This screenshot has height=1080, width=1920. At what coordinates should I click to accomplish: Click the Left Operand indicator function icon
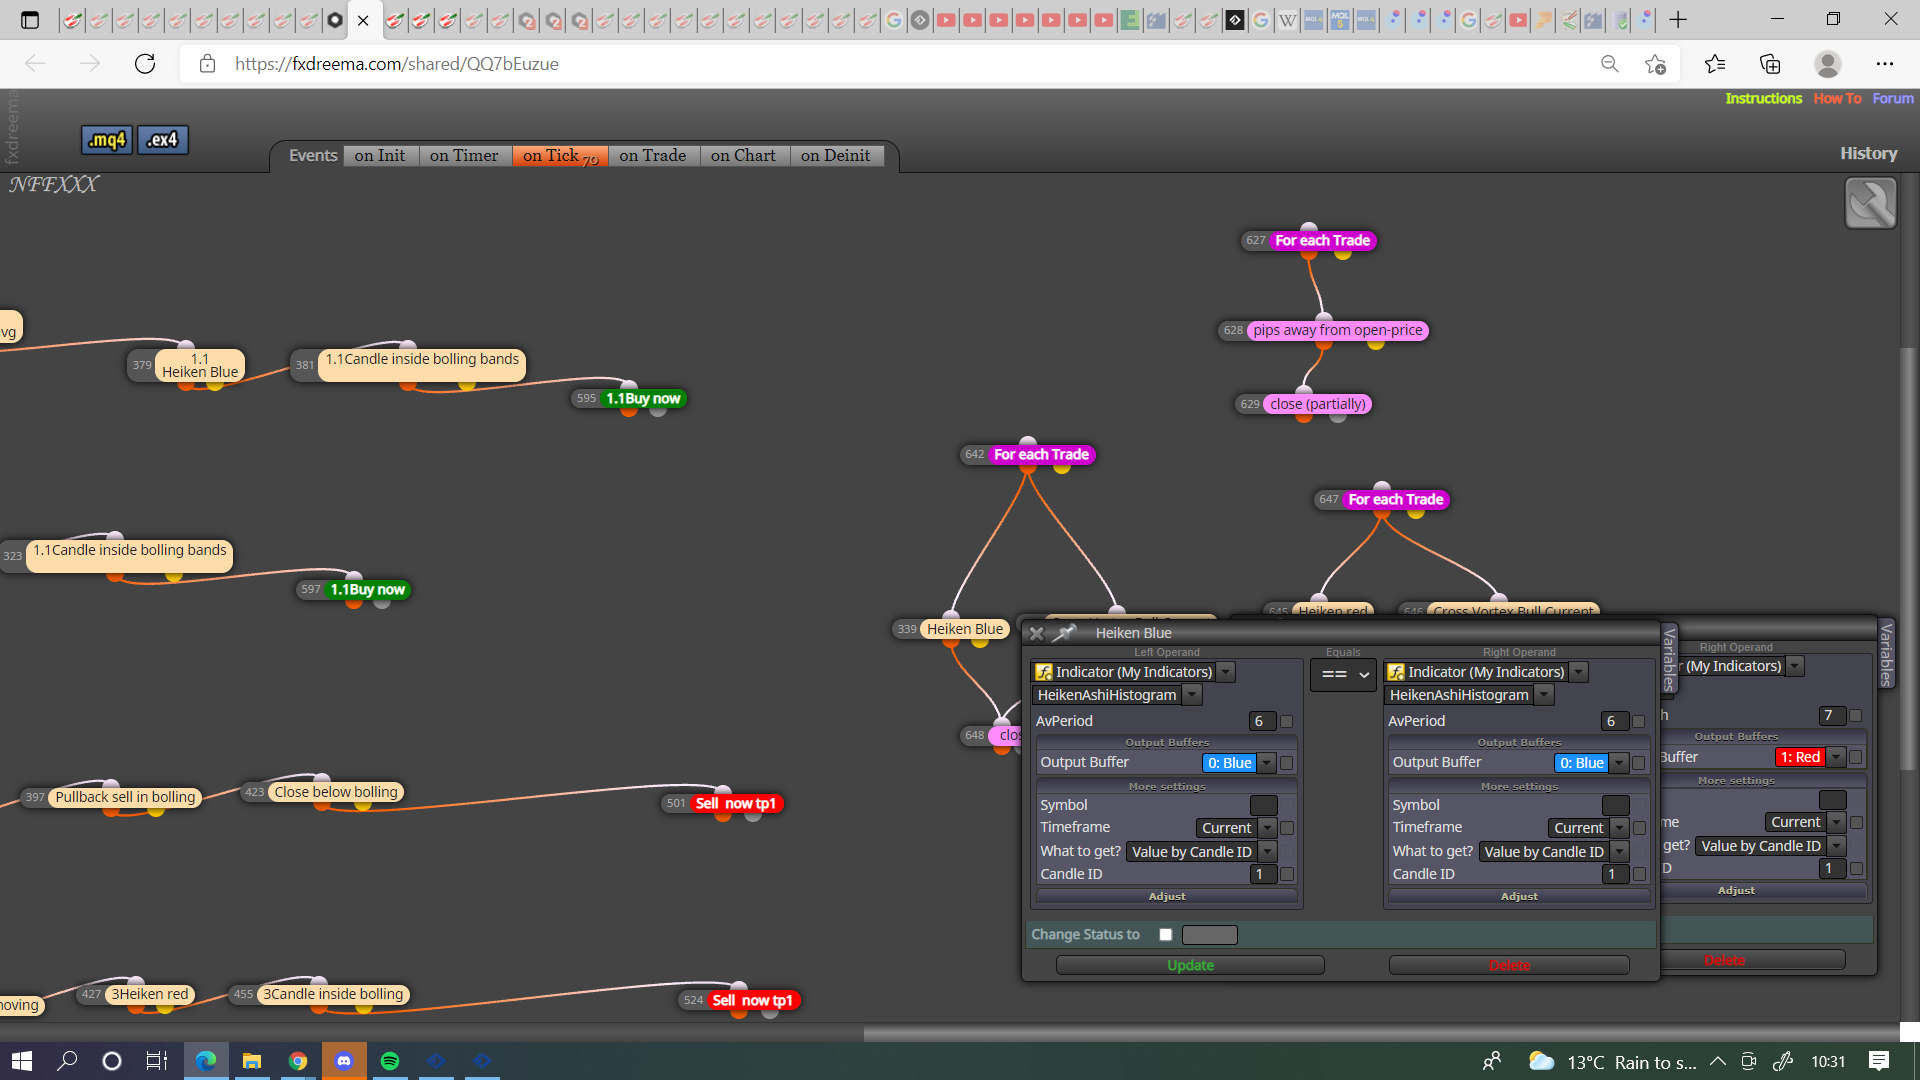[1044, 672]
